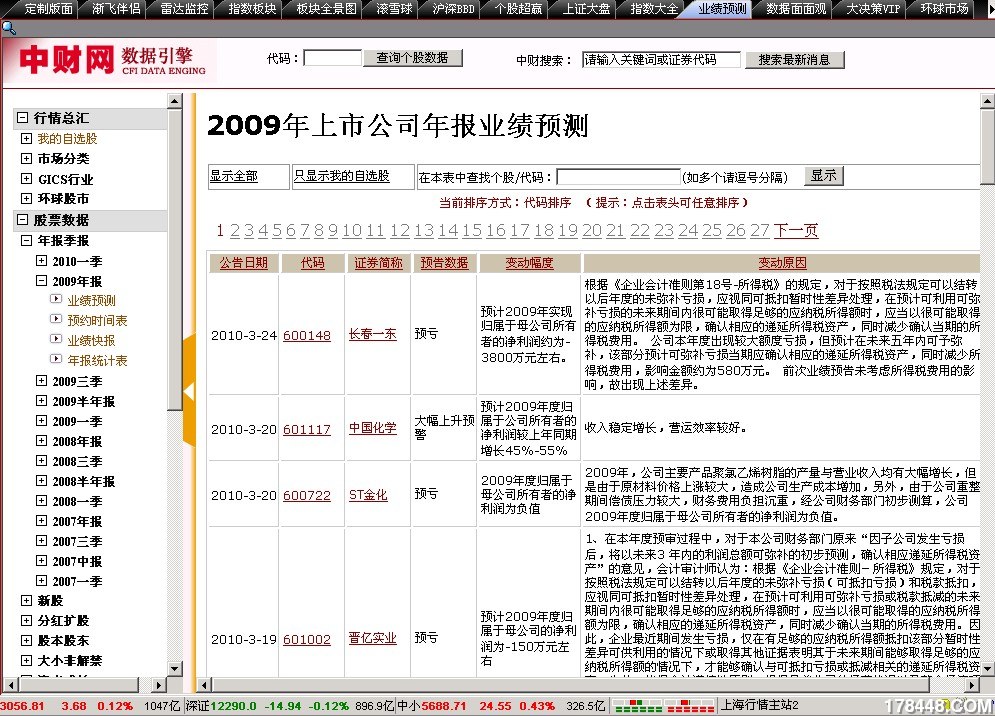Click 只显示我的自选股 link

(x=341, y=176)
